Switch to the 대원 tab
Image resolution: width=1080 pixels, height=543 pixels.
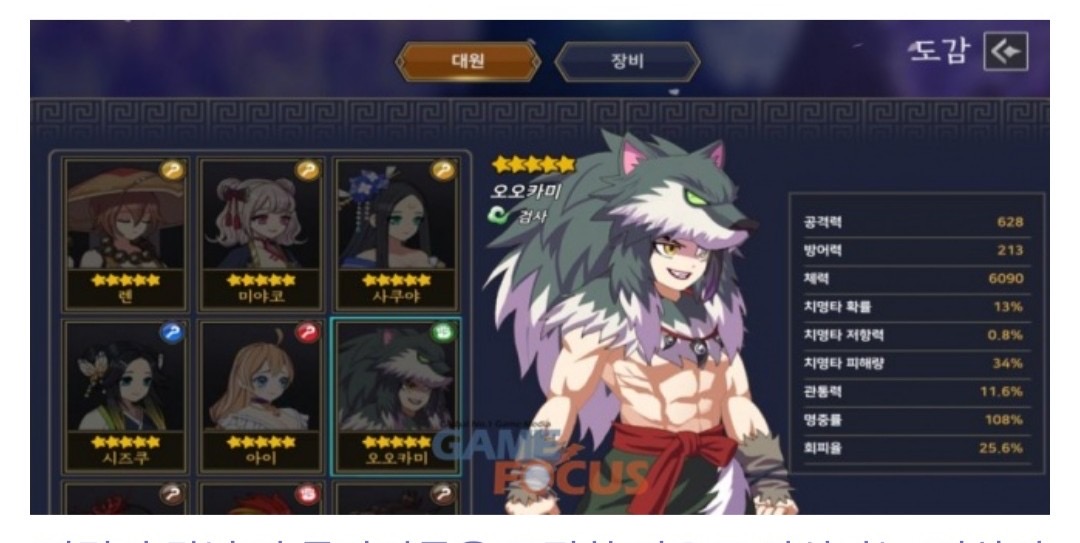point(468,61)
